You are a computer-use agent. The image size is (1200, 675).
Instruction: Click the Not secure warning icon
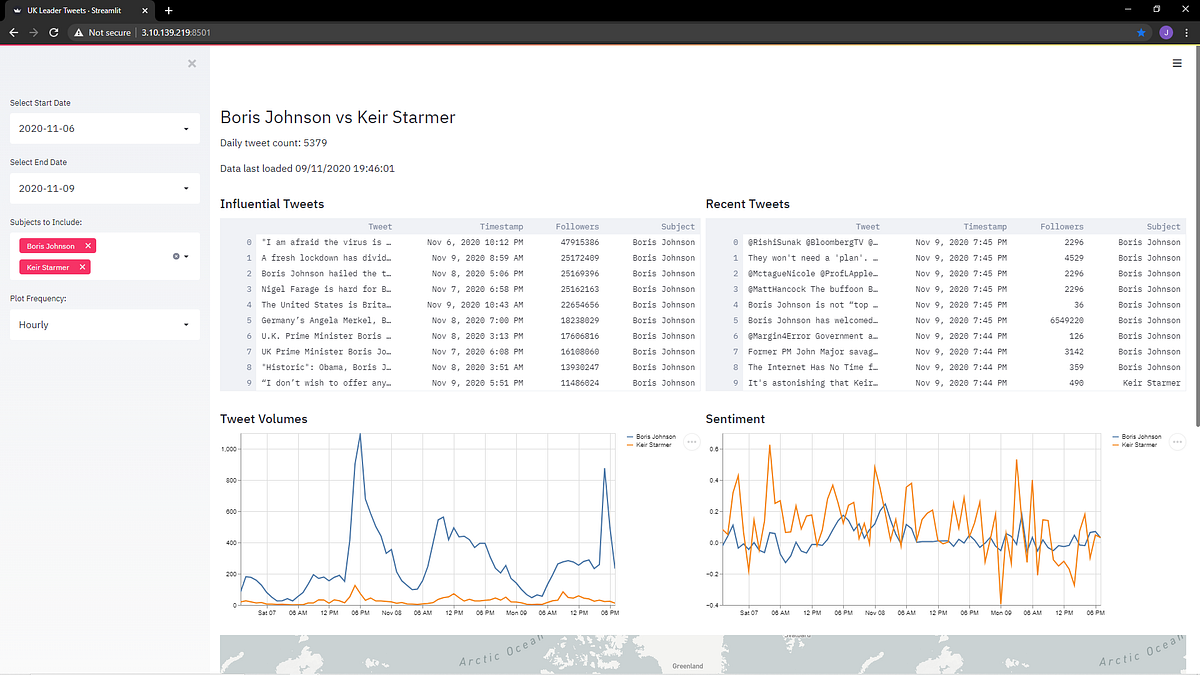click(x=78, y=32)
